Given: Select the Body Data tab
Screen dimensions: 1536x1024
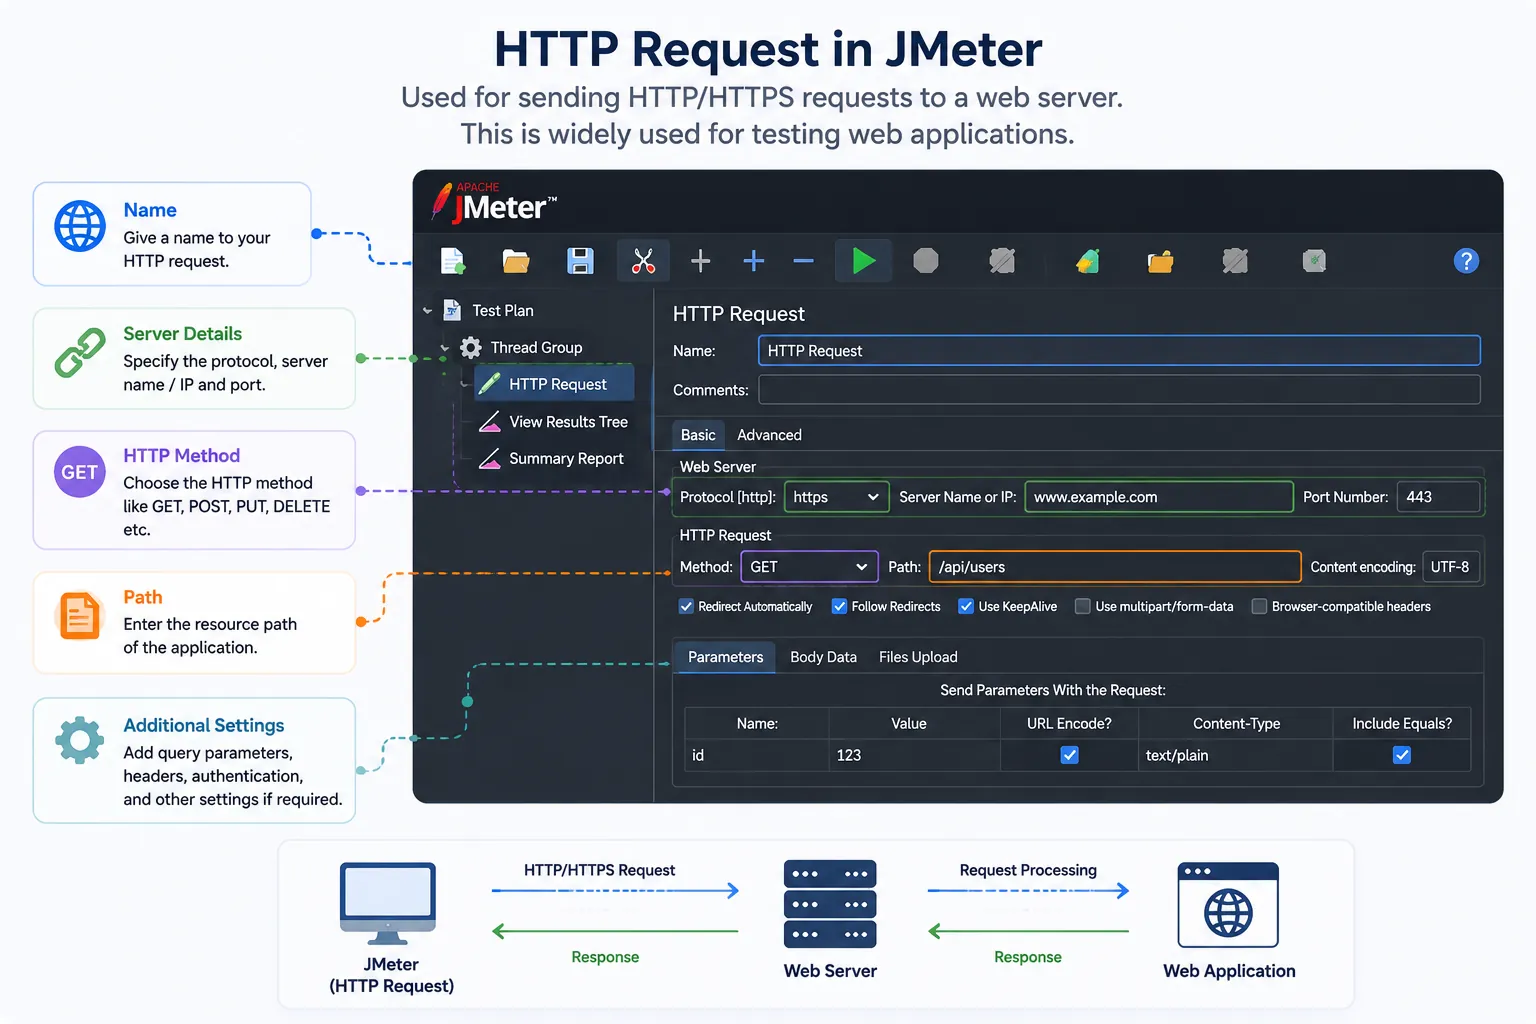Looking at the screenshot, I should pos(823,657).
